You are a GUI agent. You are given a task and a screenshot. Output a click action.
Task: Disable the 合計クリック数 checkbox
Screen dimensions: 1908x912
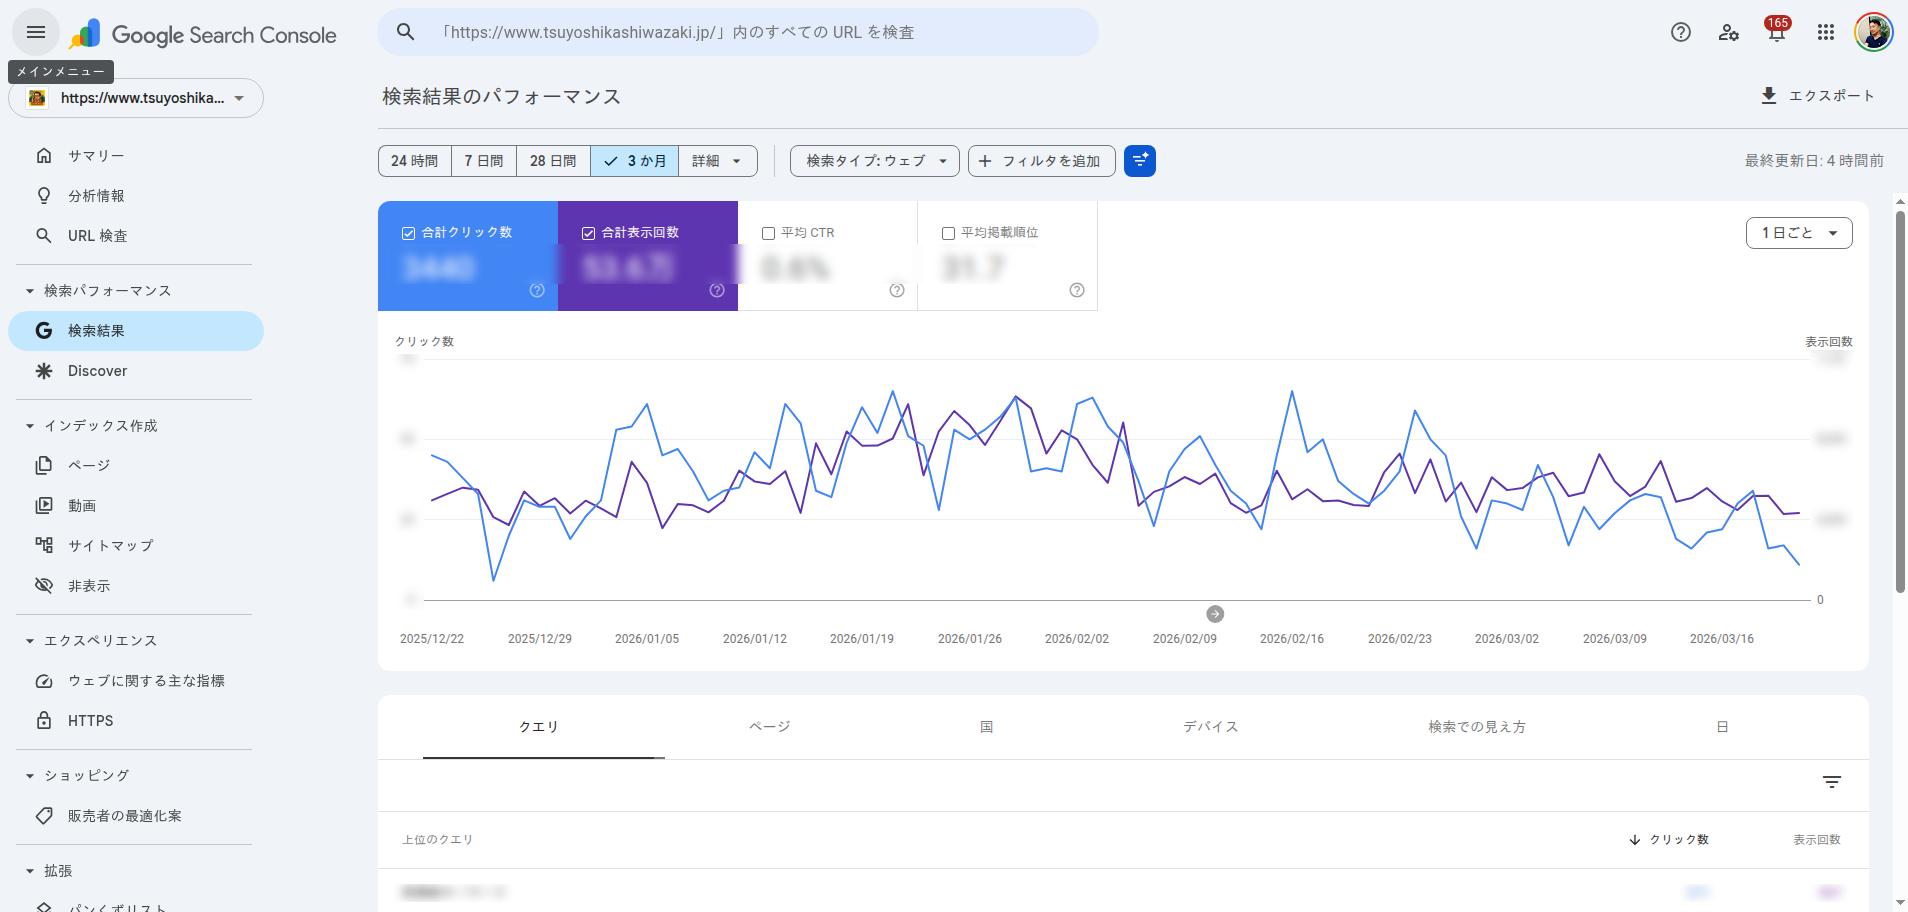(407, 232)
